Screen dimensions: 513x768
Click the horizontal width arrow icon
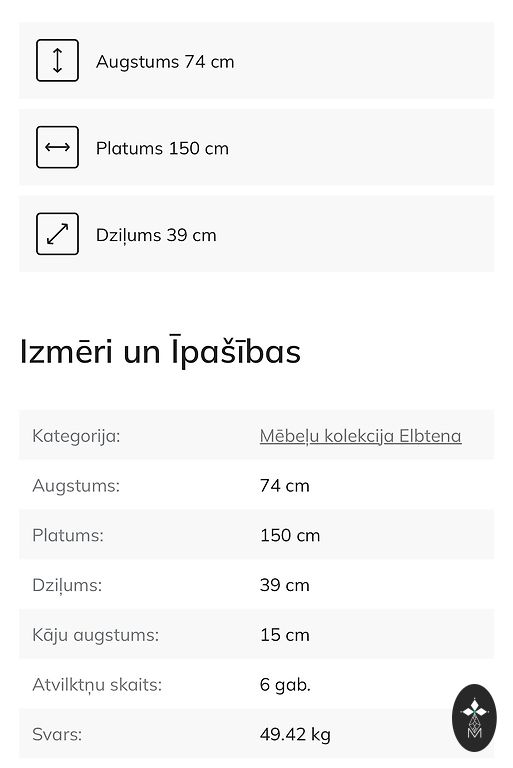point(57,147)
